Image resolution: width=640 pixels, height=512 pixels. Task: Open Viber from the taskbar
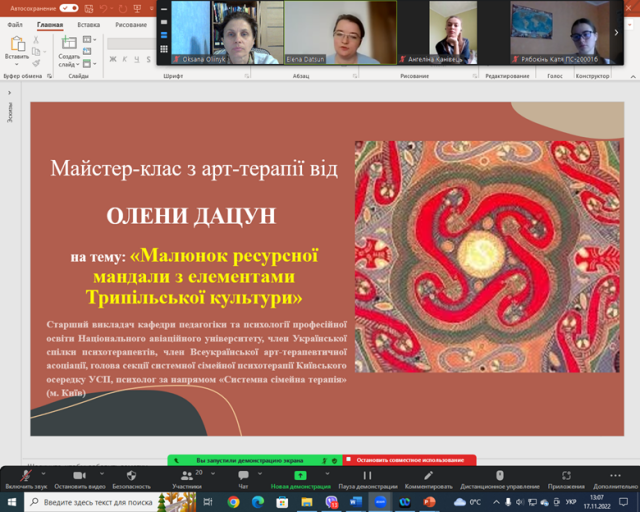click(331, 502)
